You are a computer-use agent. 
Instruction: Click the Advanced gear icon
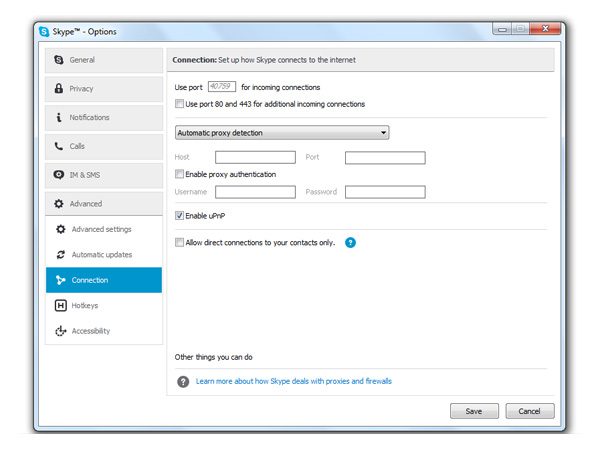click(59, 204)
